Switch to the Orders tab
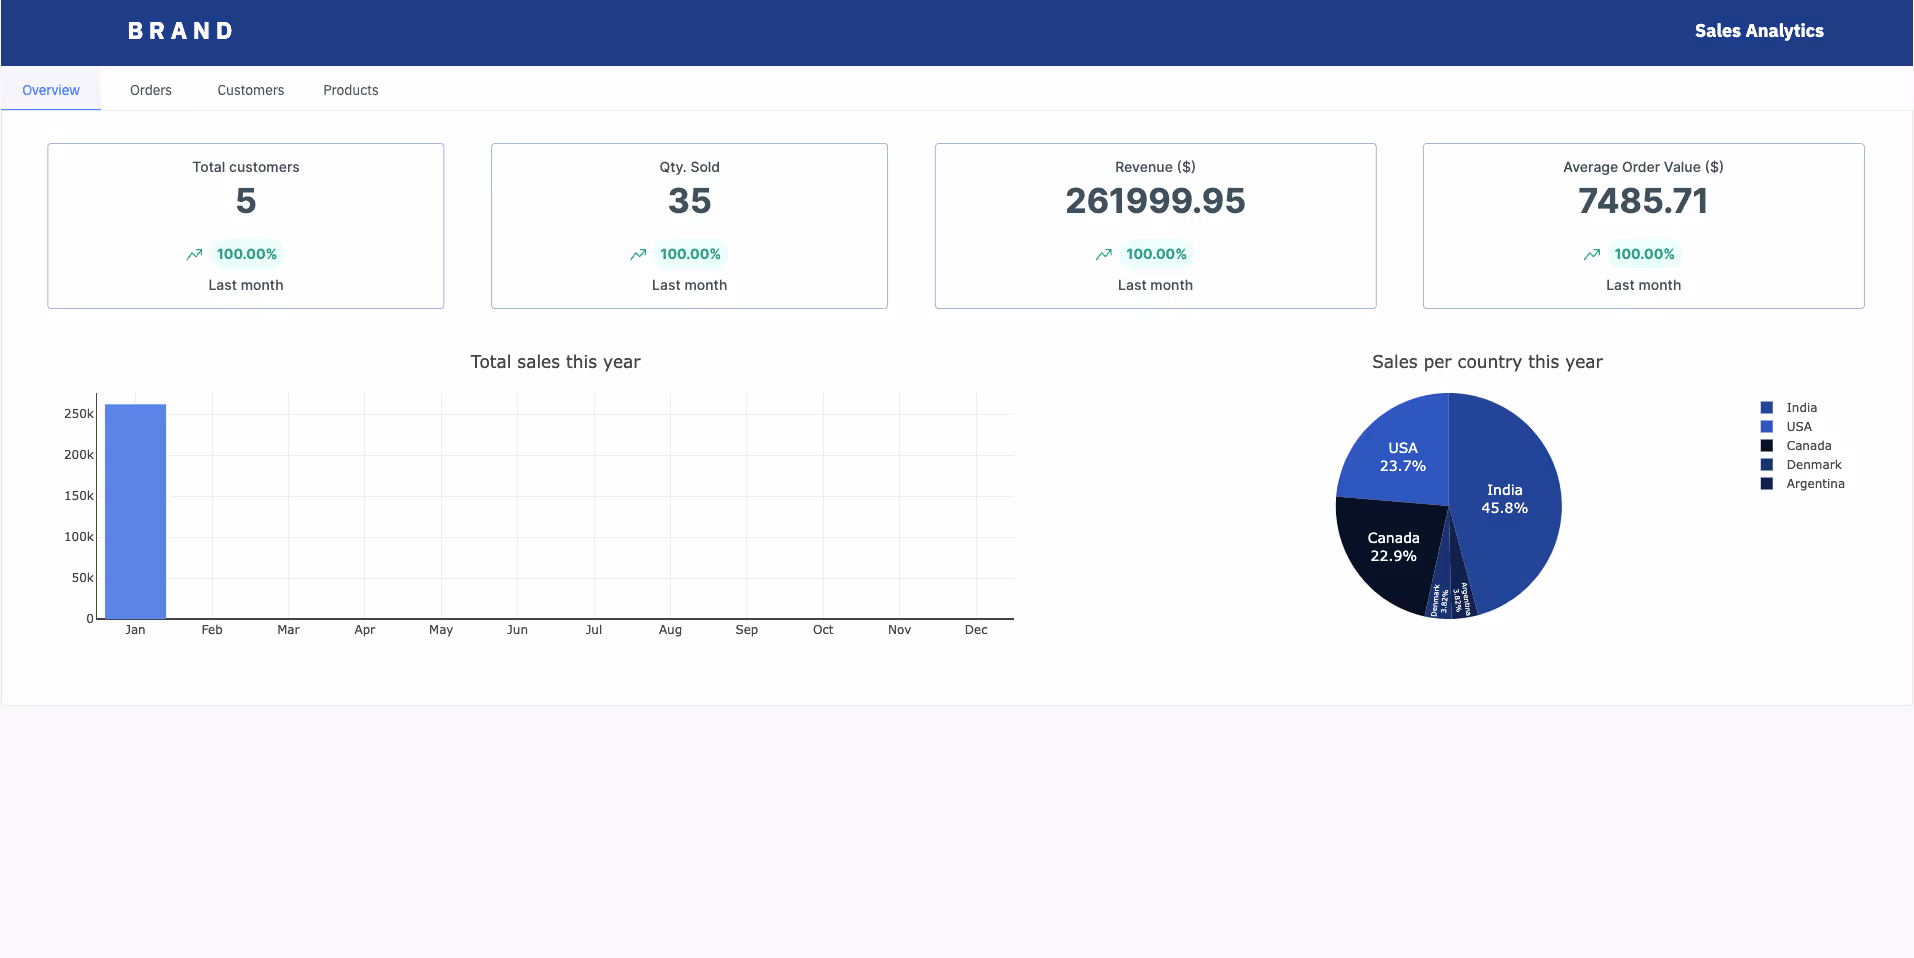This screenshot has width=1914, height=958. pyautogui.click(x=151, y=90)
